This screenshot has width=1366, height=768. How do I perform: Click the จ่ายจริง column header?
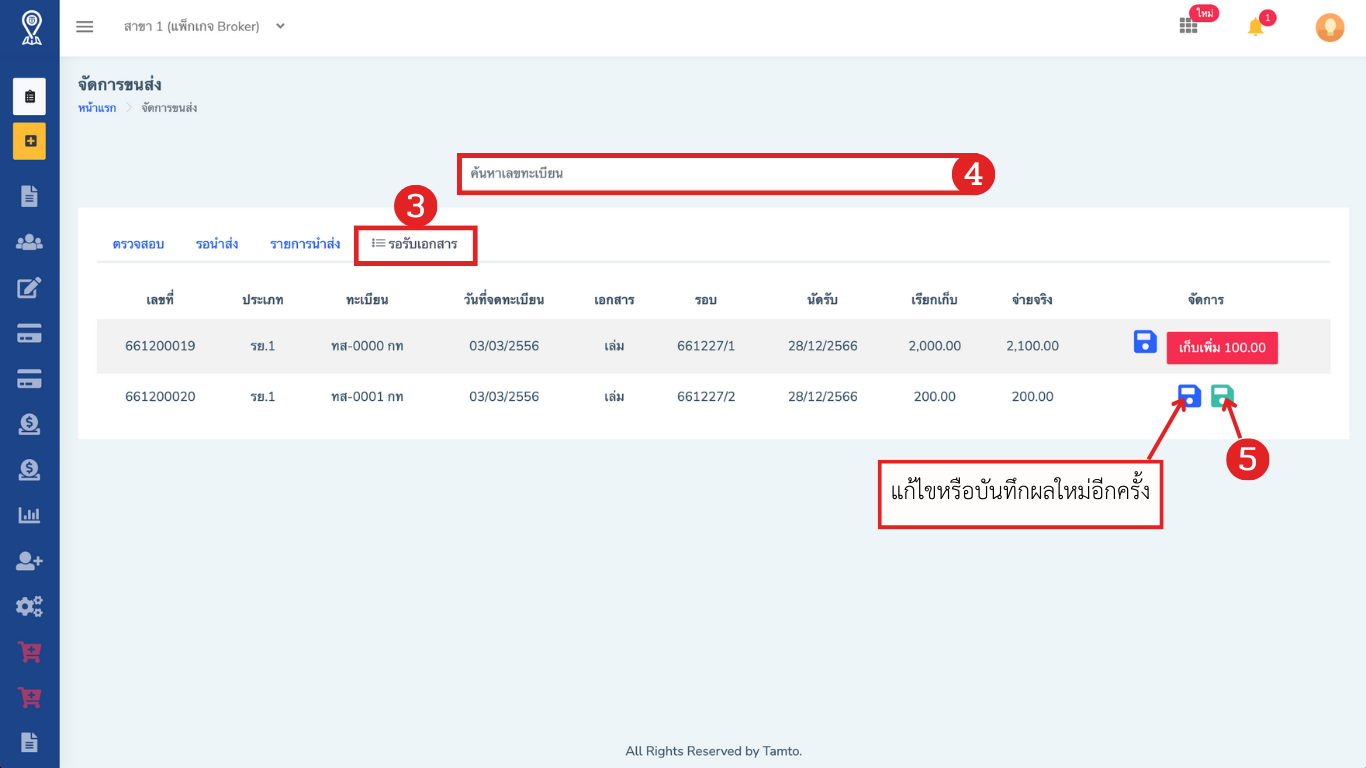pyautogui.click(x=1032, y=300)
